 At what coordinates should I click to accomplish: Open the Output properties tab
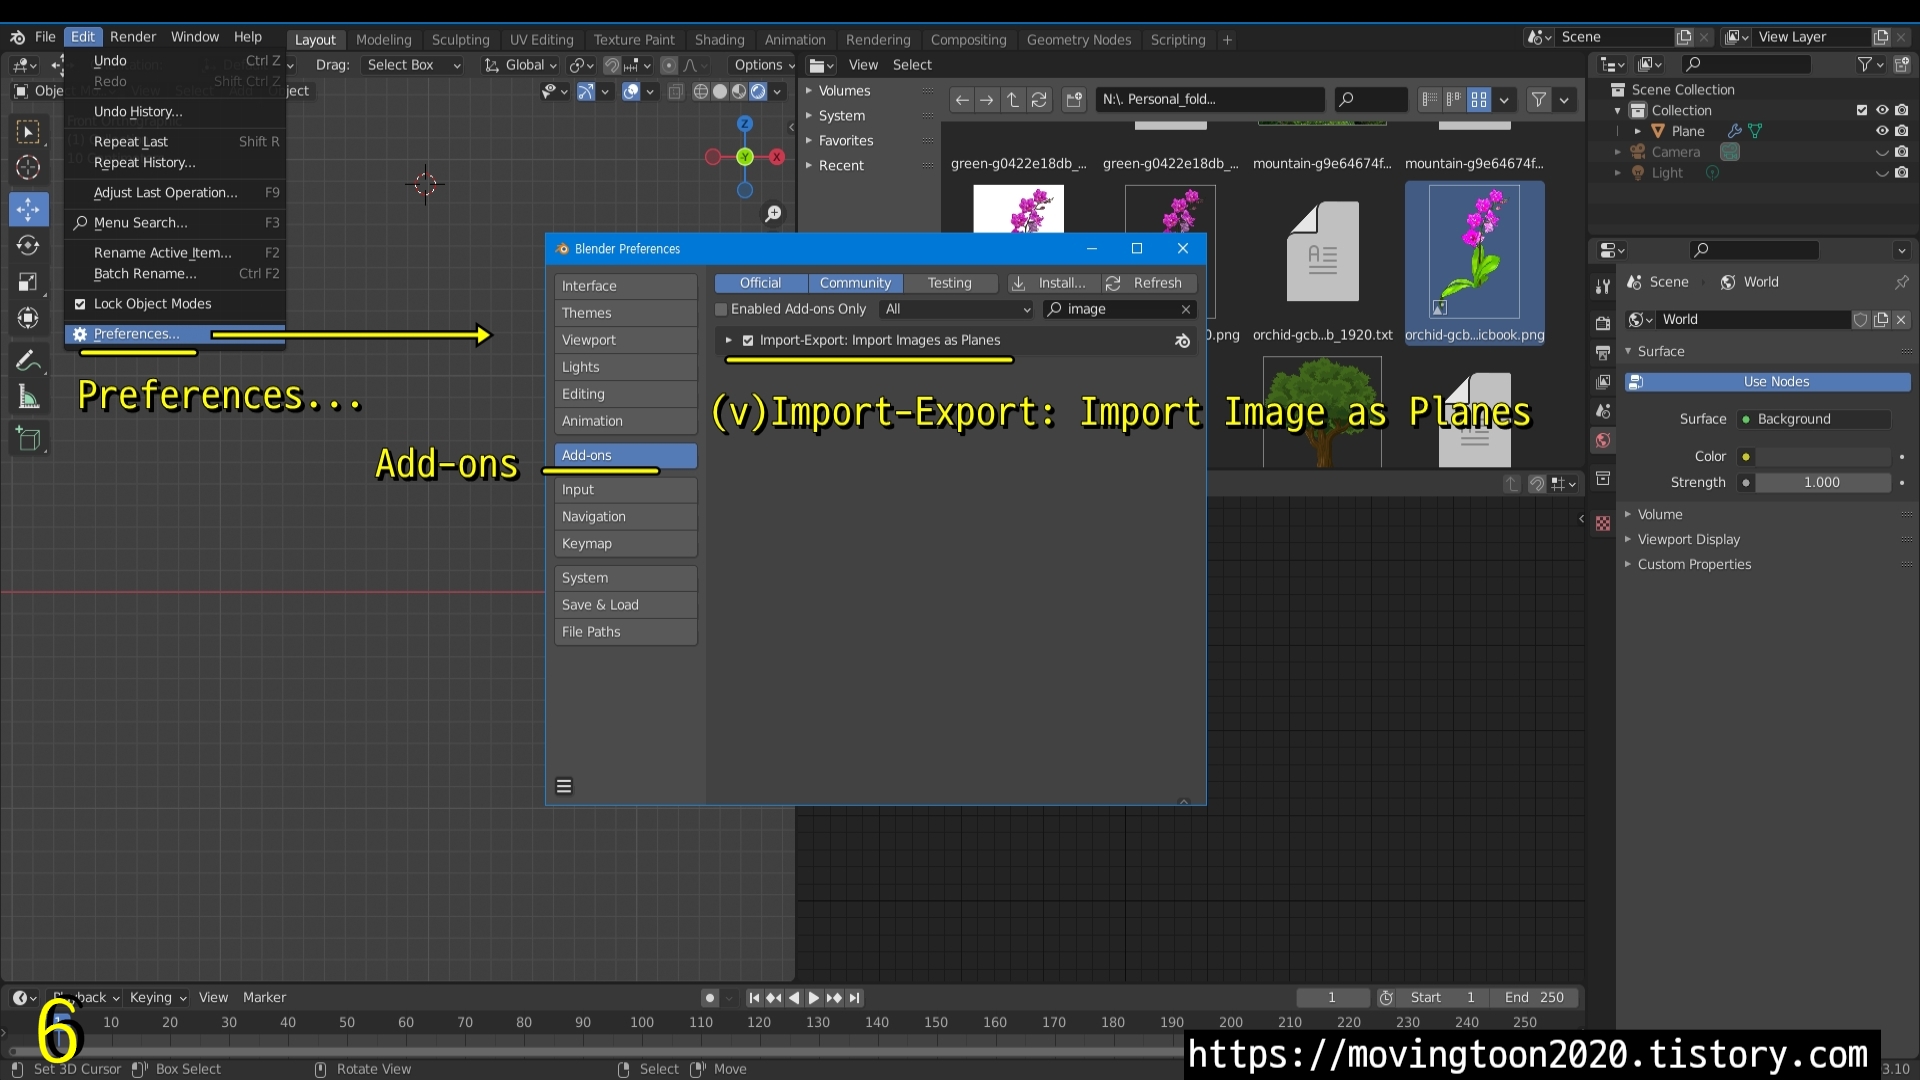1603,353
